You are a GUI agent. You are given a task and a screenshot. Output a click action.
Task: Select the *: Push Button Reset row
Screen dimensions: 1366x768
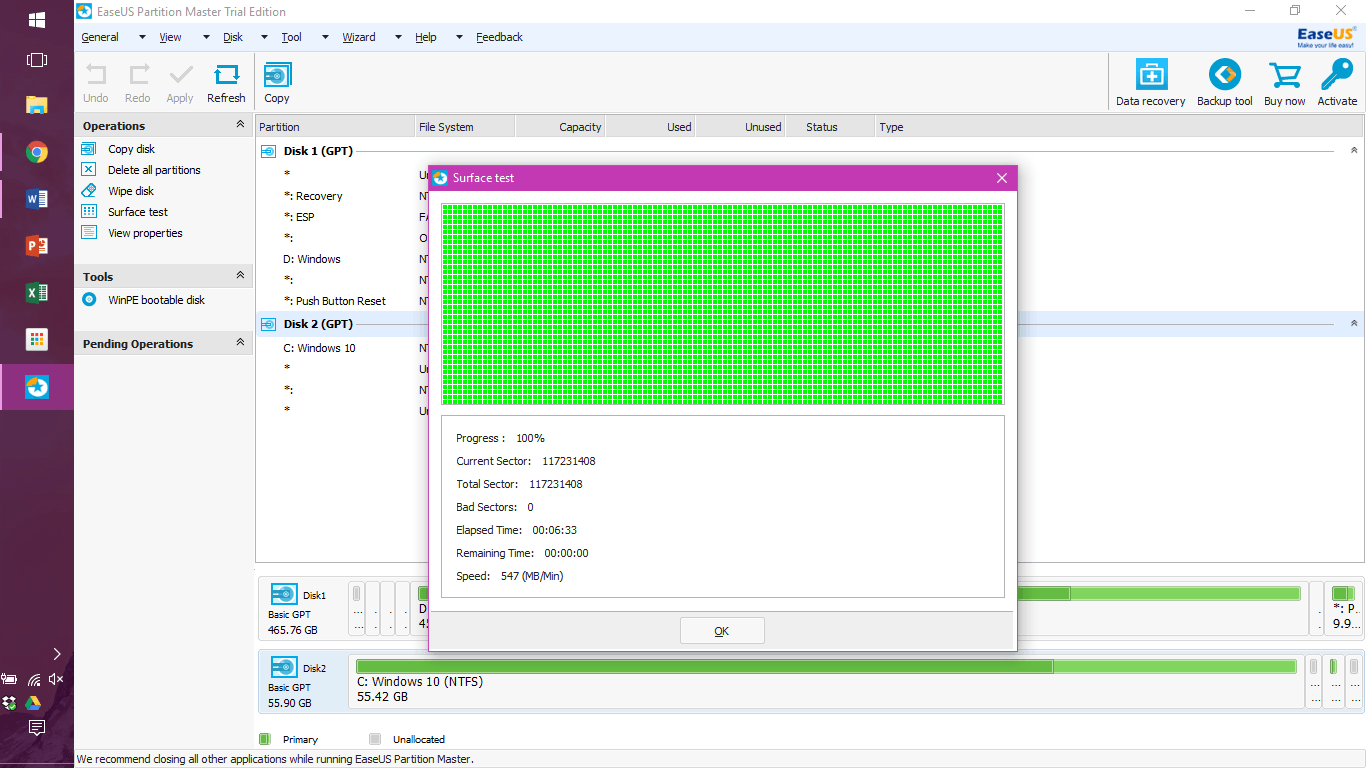coord(335,301)
